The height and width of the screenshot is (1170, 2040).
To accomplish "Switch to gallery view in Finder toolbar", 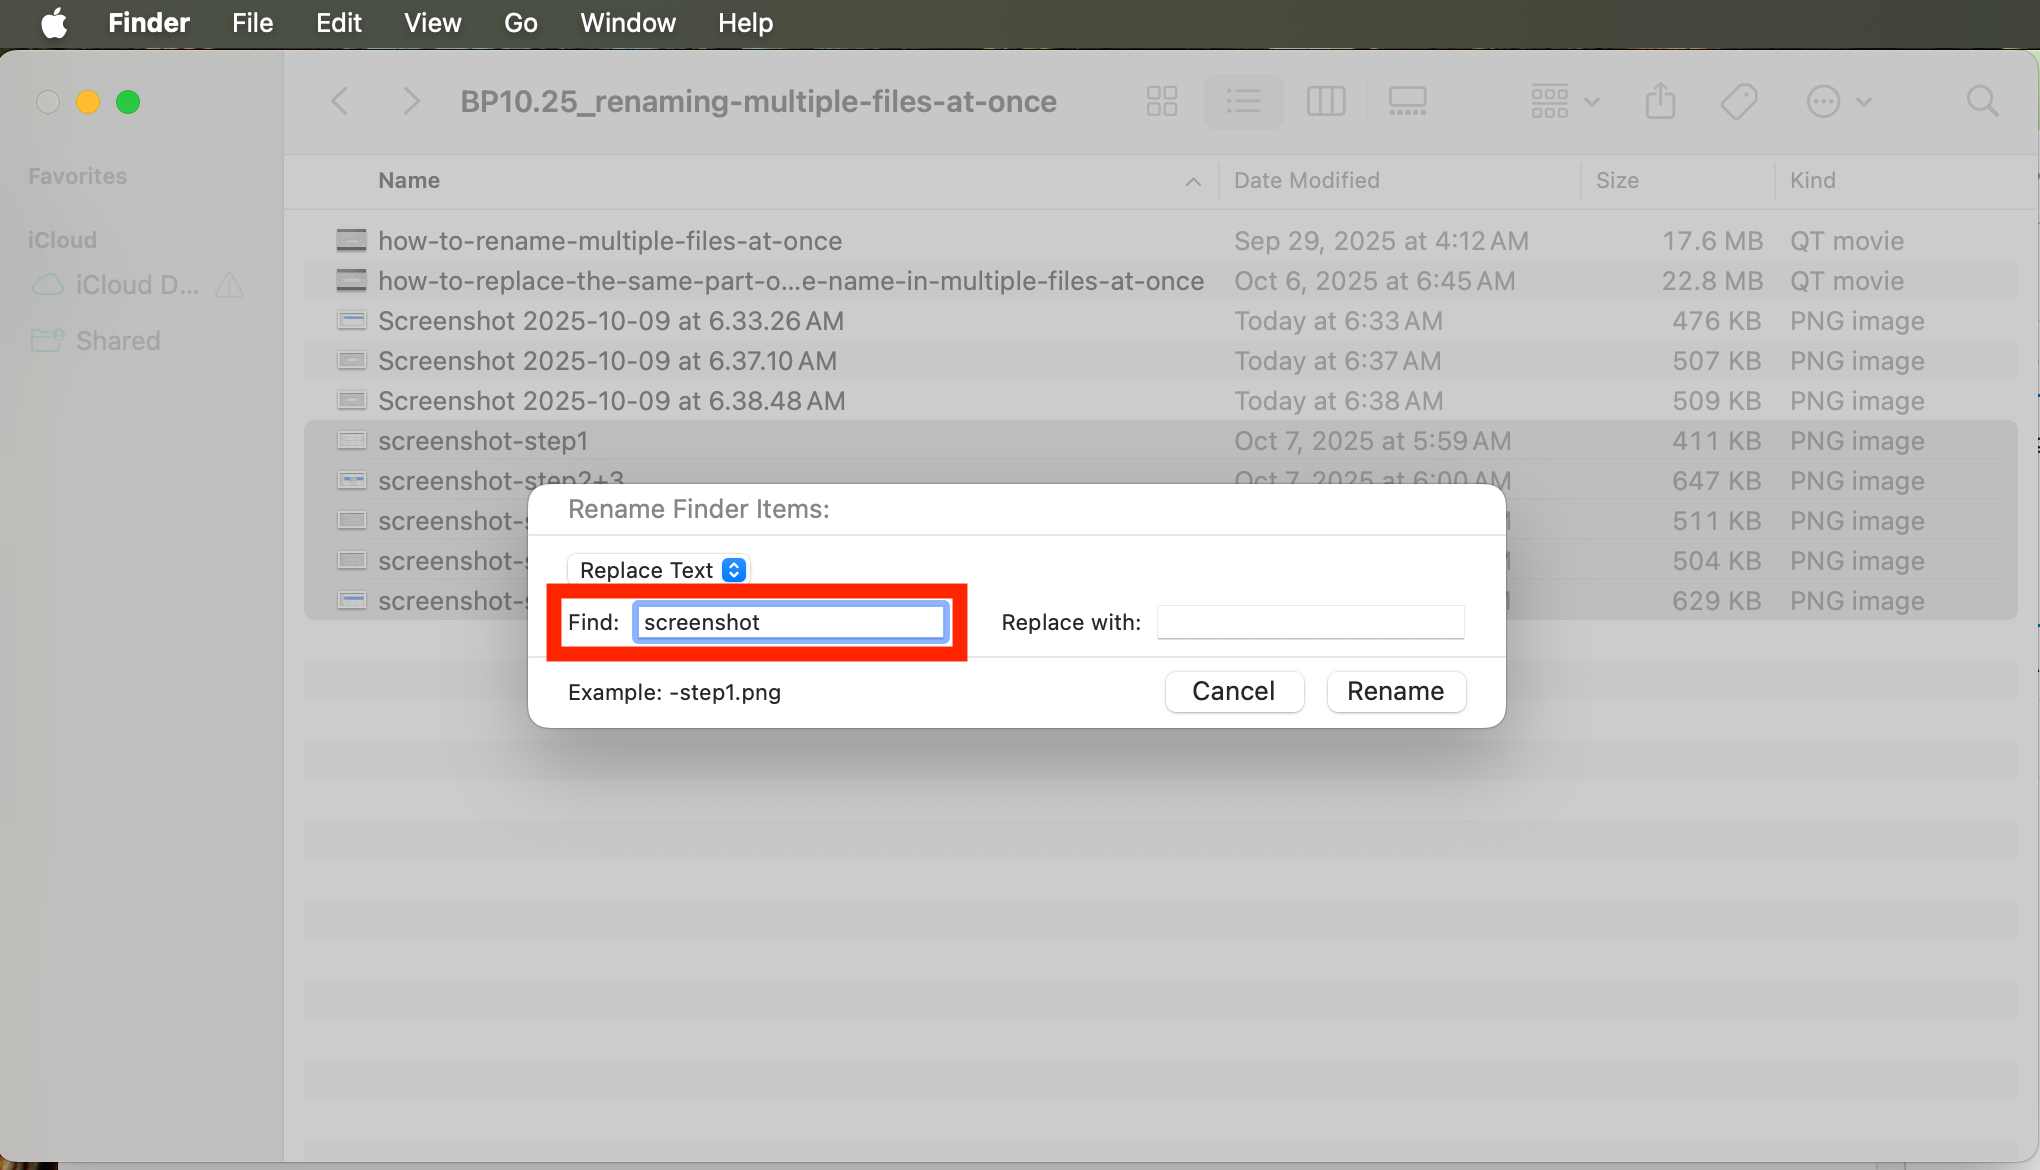I will (x=1407, y=100).
